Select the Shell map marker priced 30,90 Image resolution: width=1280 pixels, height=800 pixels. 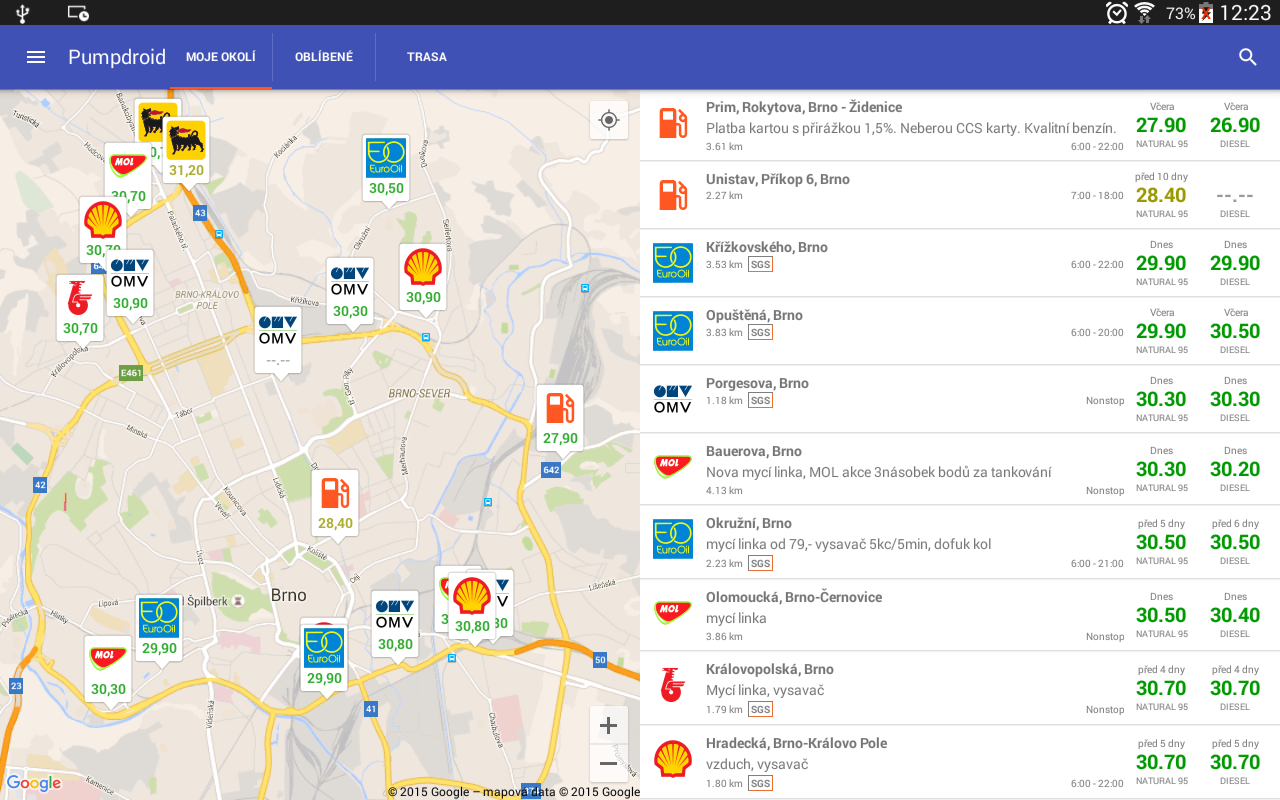[x=423, y=278]
